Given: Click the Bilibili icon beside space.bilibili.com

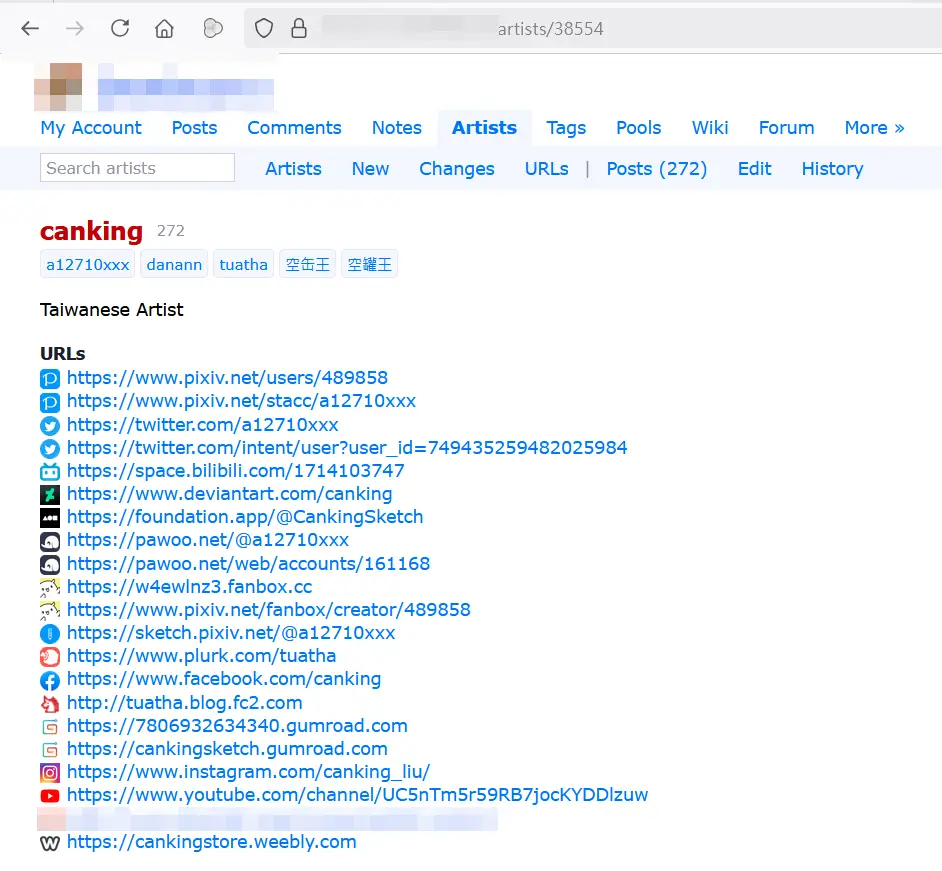Looking at the screenshot, I should pyautogui.click(x=50, y=472).
